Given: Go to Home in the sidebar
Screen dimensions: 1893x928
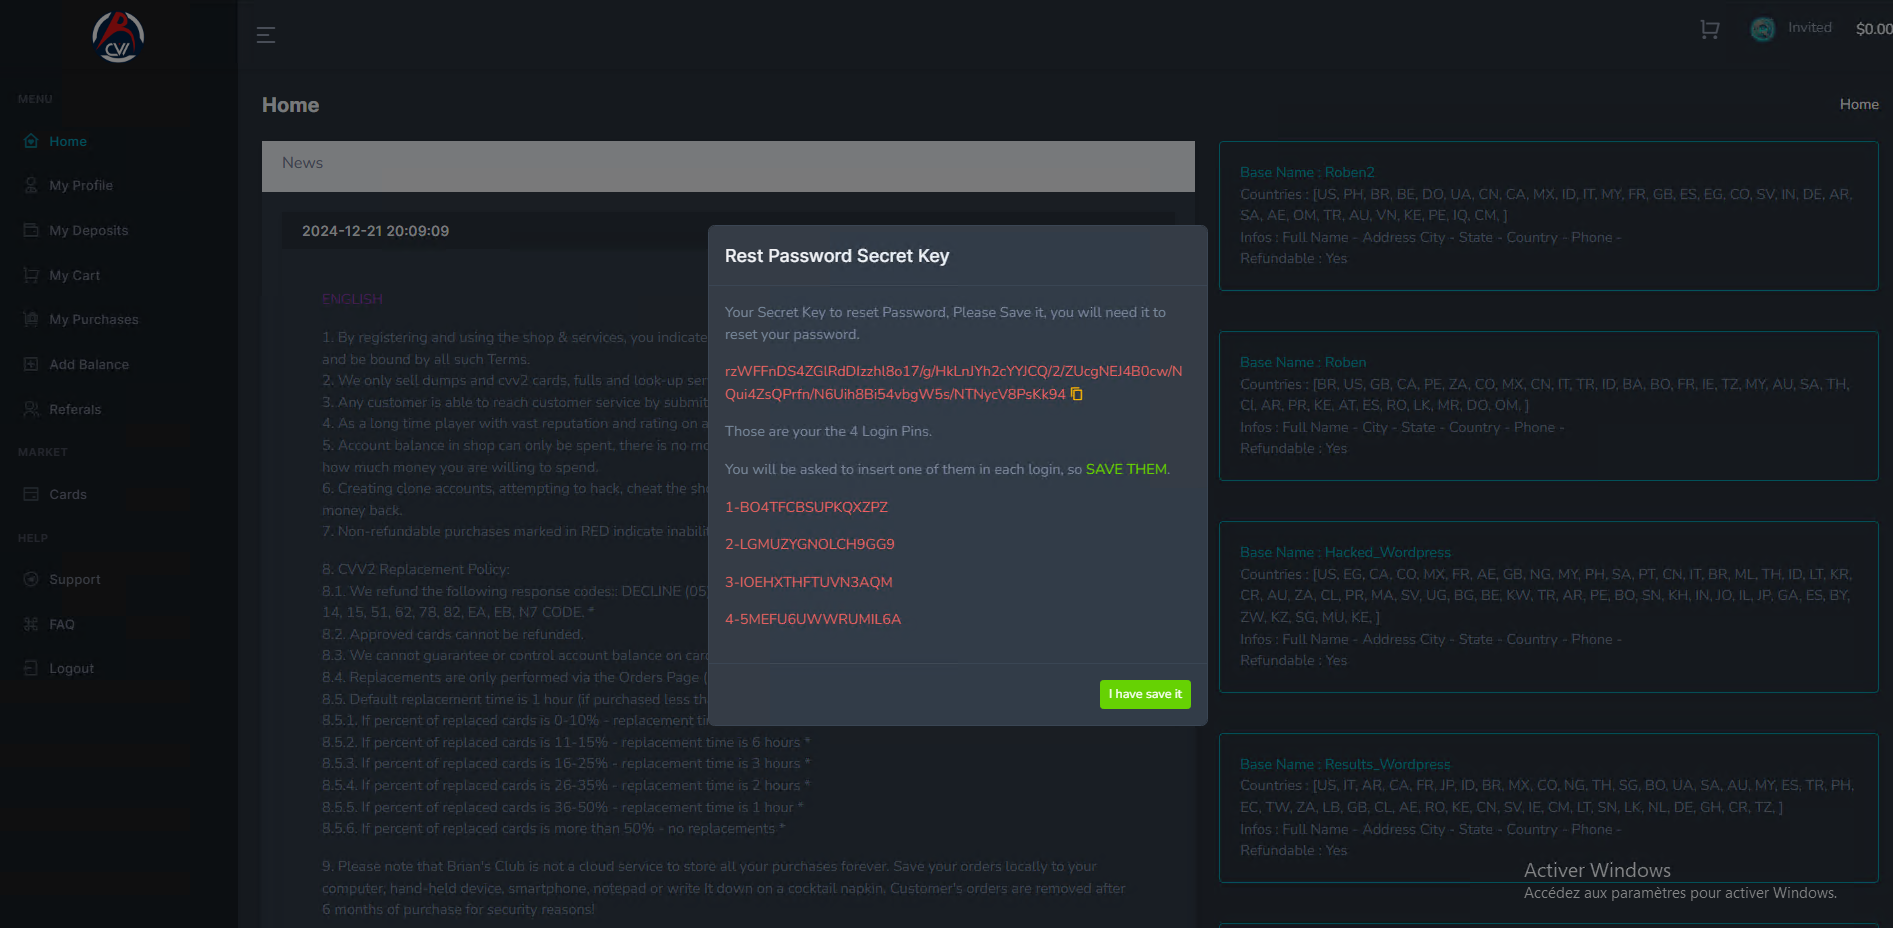Looking at the screenshot, I should (68, 142).
